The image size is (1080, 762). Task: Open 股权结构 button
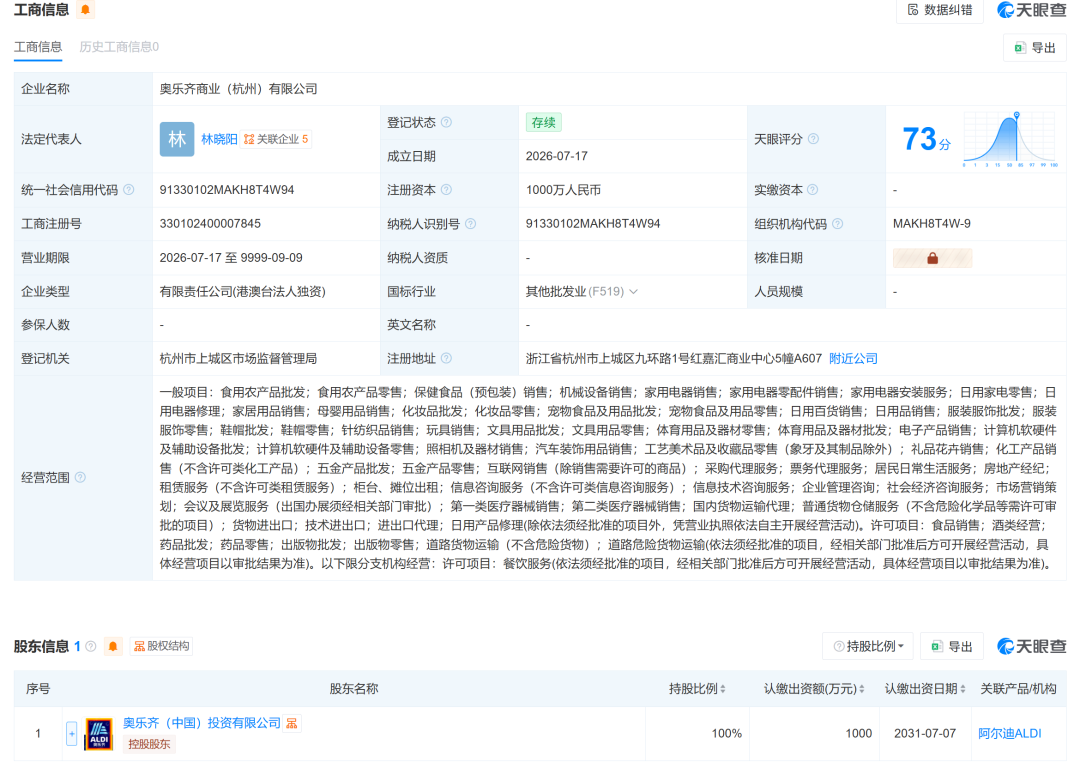tap(161, 646)
